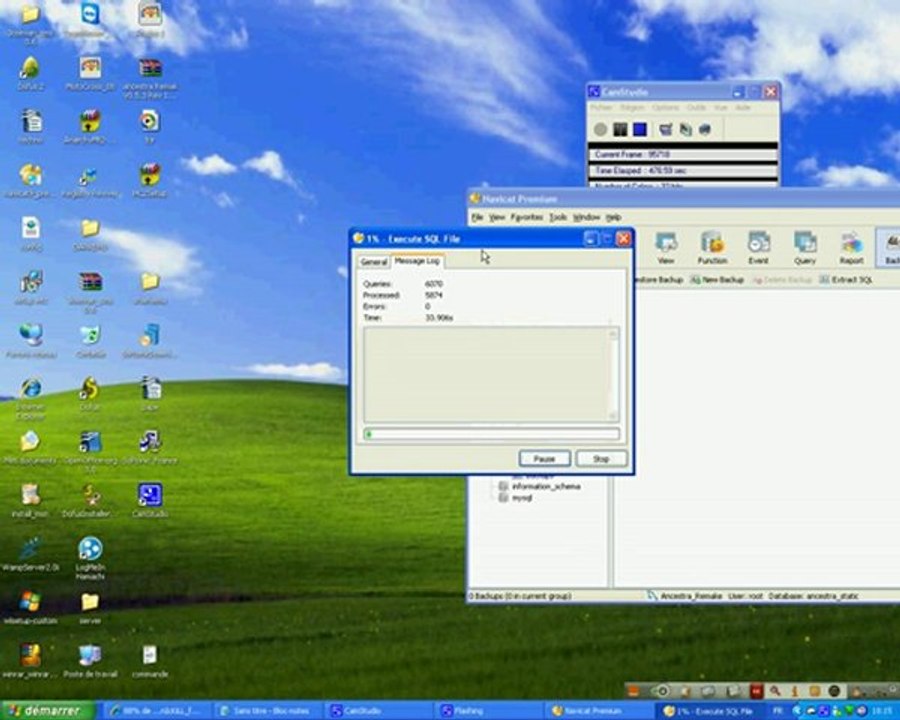Open CamStudio Options menu
900x720 pixels.
tap(665, 107)
